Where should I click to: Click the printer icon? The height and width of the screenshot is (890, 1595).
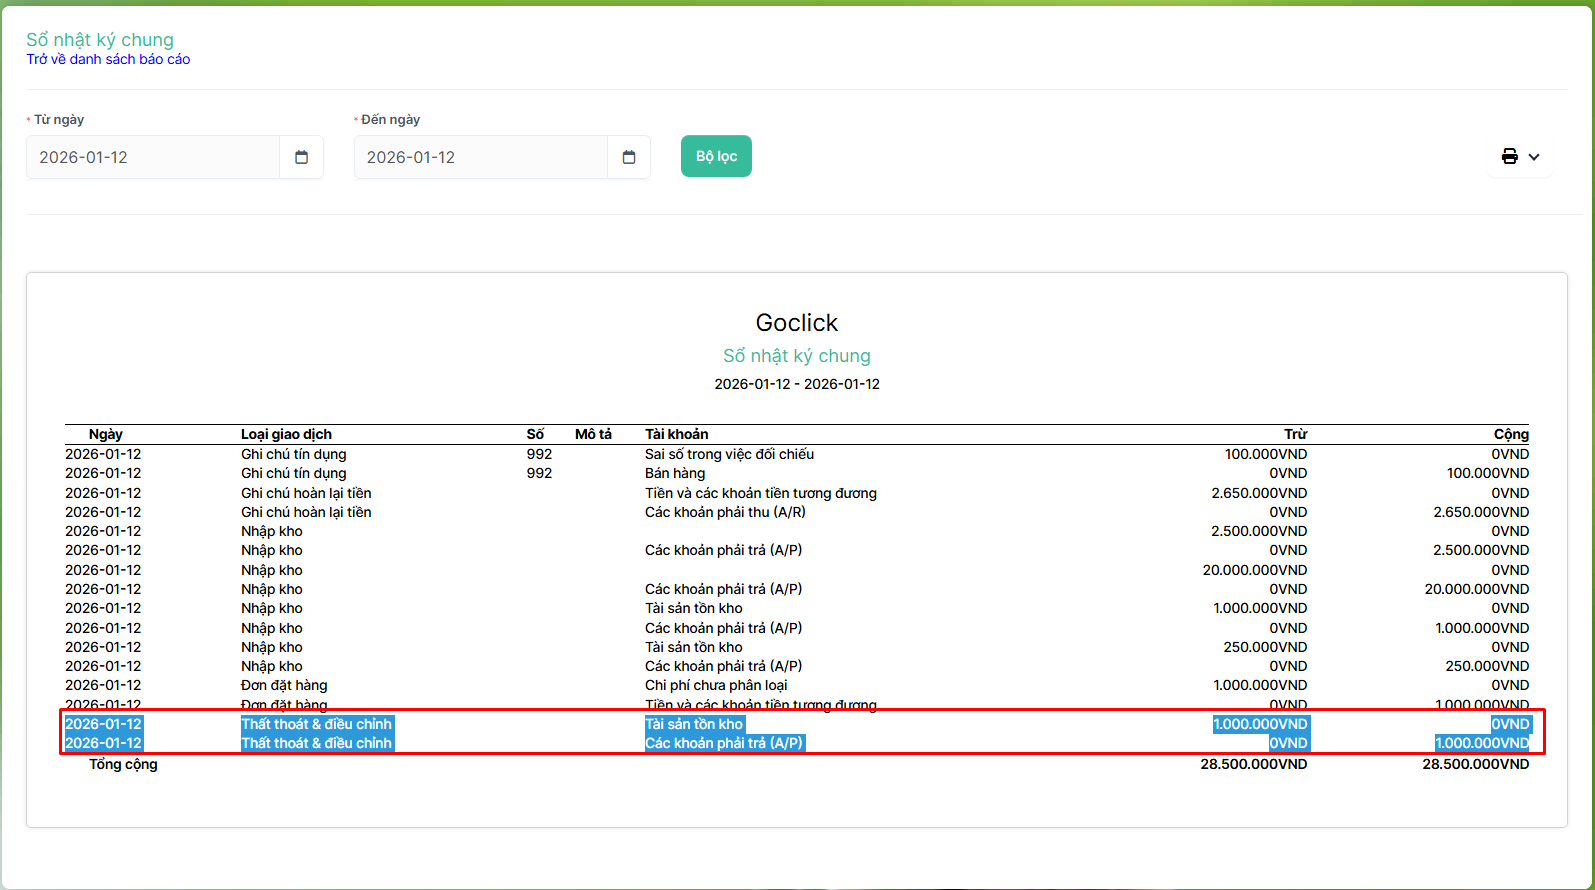pos(1509,157)
